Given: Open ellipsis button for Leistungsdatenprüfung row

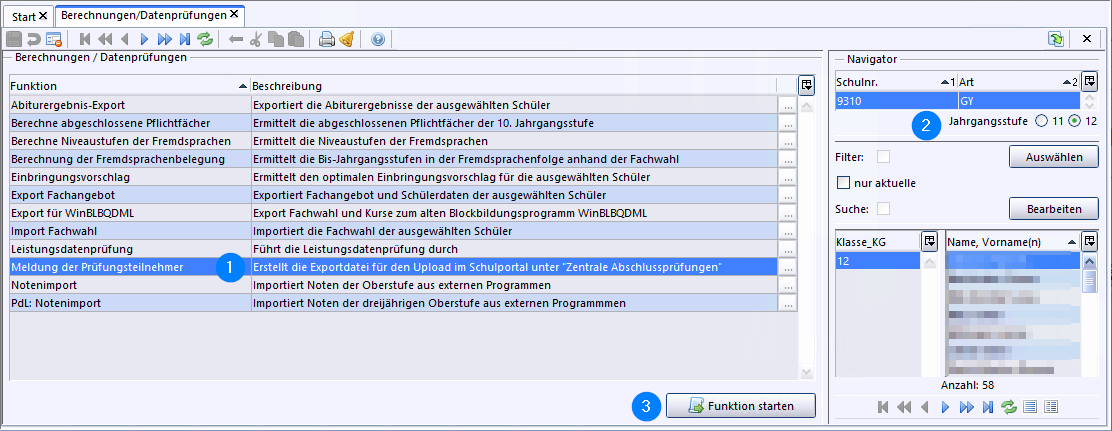Looking at the screenshot, I should (x=787, y=249).
